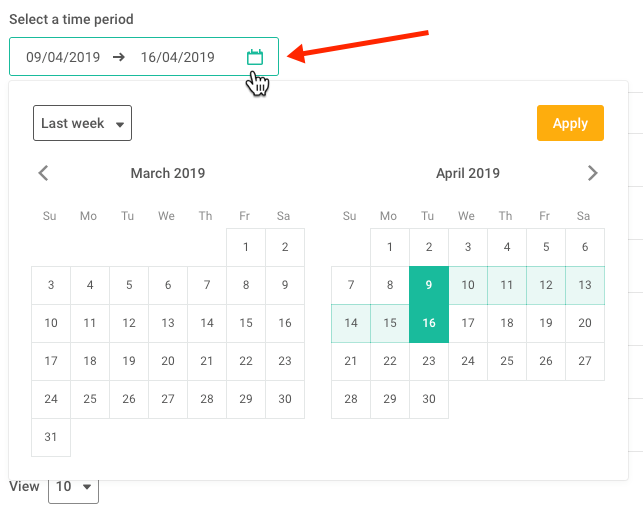
Task: Choose April 1 in the calendar
Action: coord(390,247)
